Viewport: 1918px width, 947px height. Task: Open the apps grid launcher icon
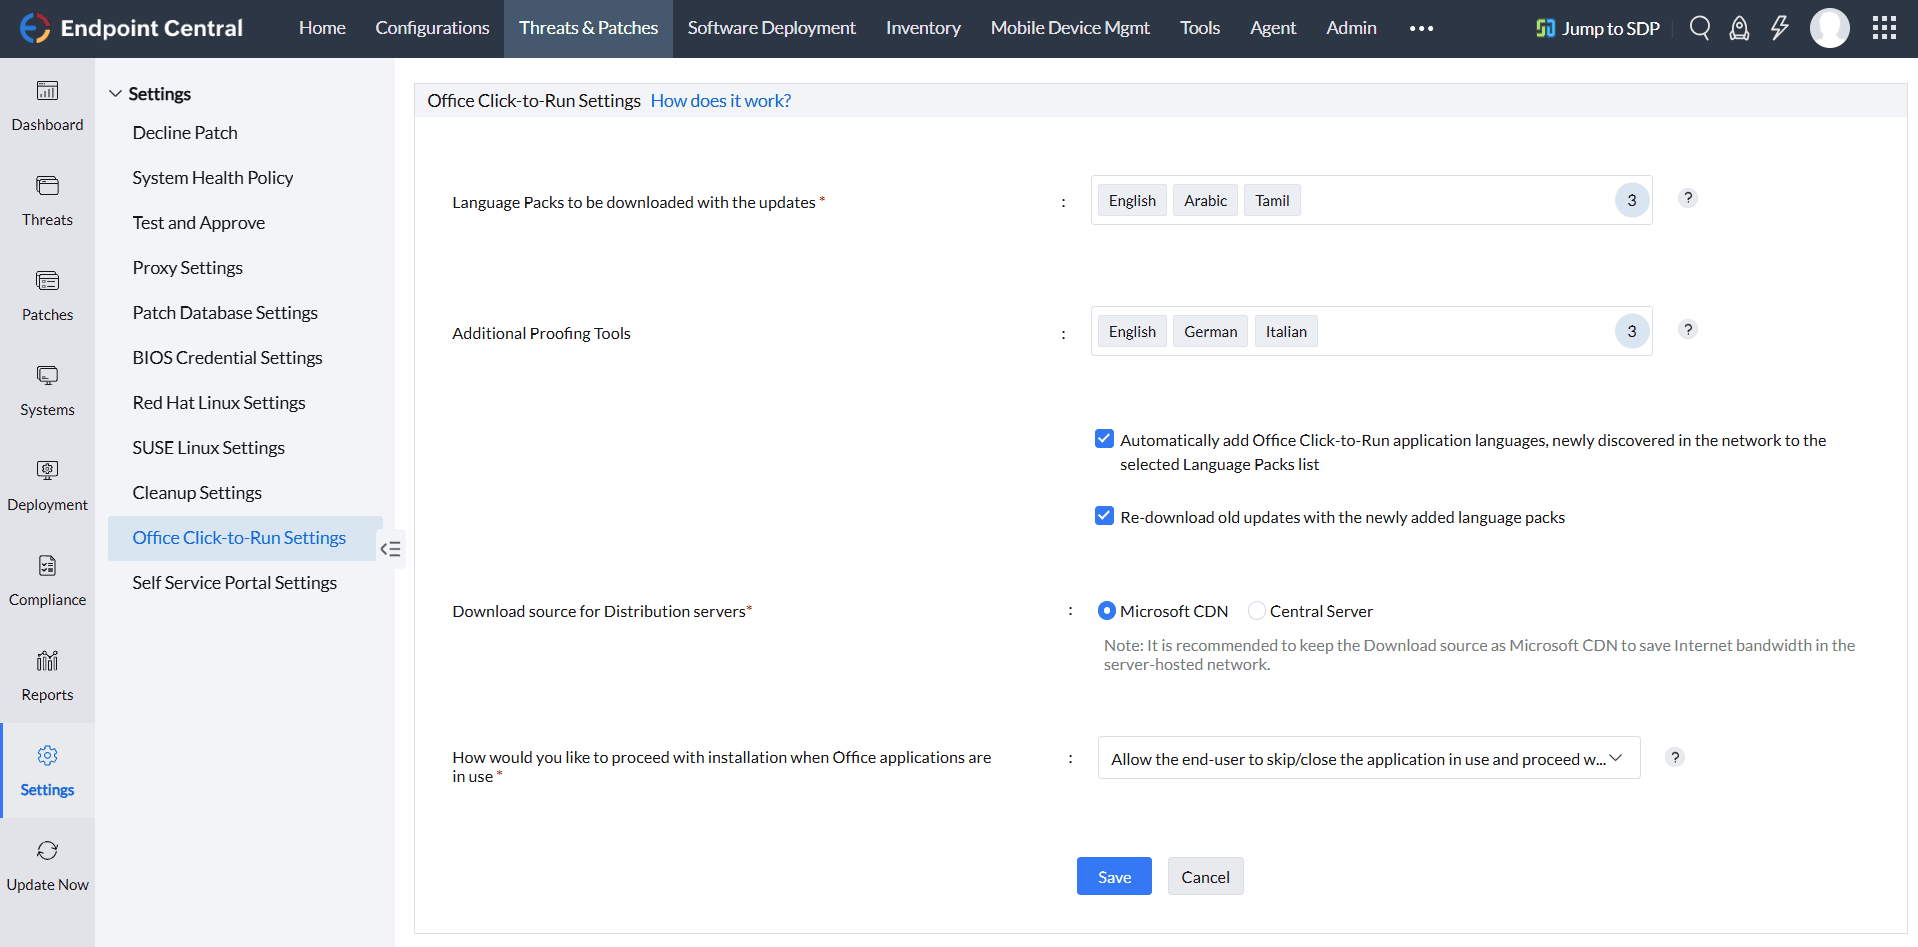1884,28
